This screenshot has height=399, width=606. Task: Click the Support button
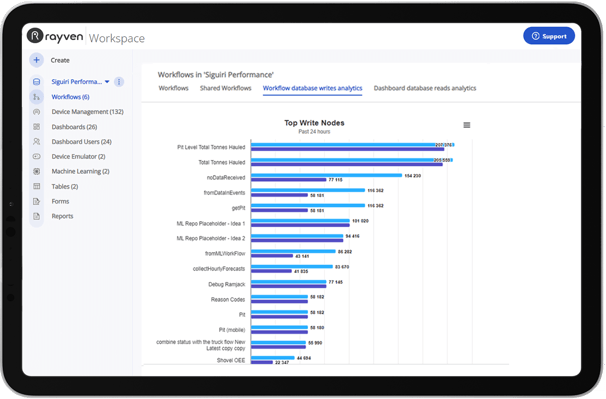point(549,36)
